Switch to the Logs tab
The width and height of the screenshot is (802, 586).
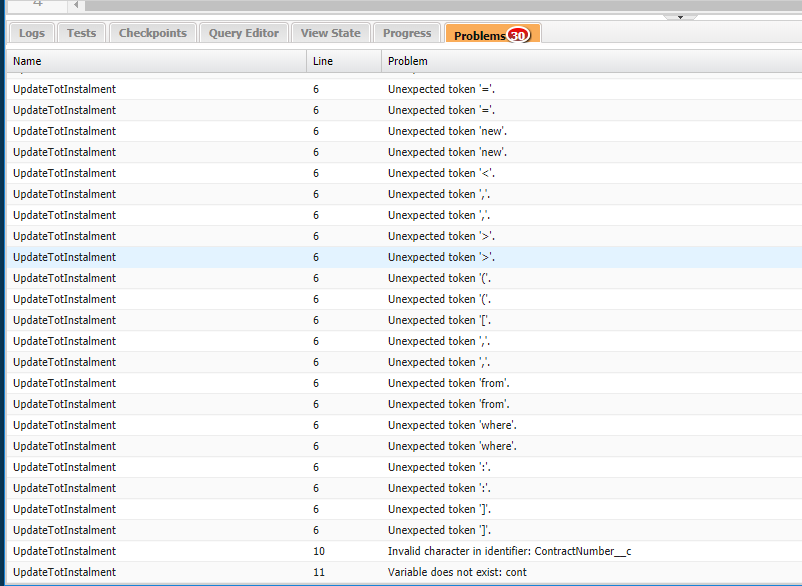pyautogui.click(x=32, y=33)
